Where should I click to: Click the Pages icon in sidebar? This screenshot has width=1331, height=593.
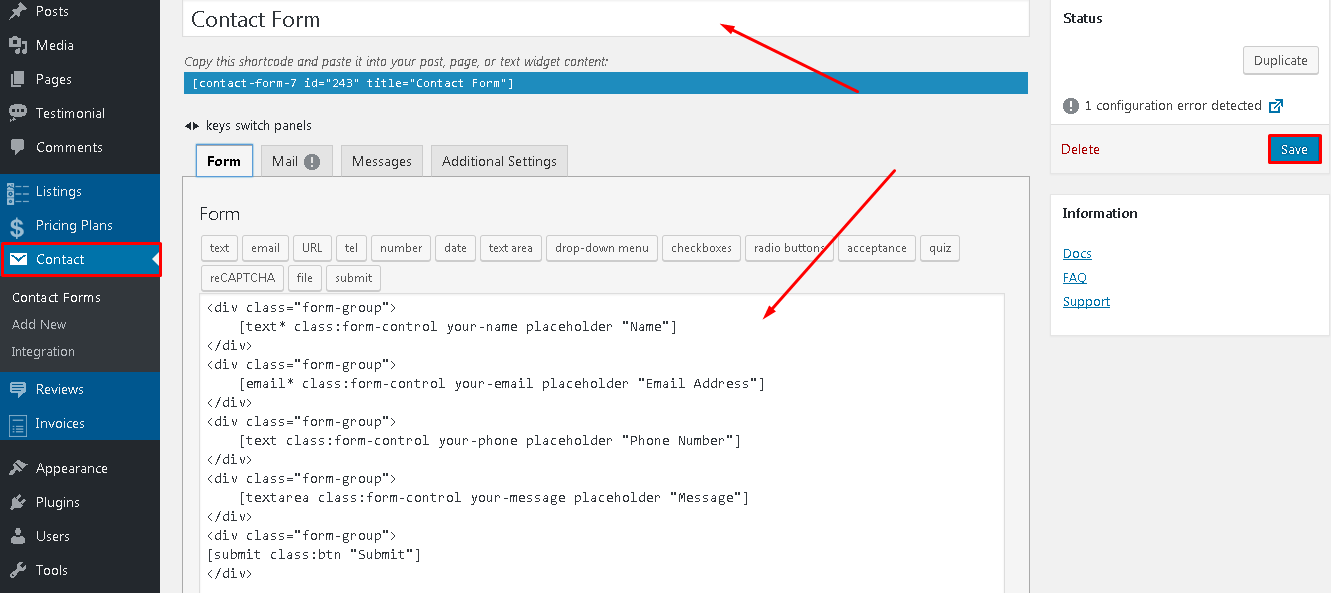click(x=18, y=79)
